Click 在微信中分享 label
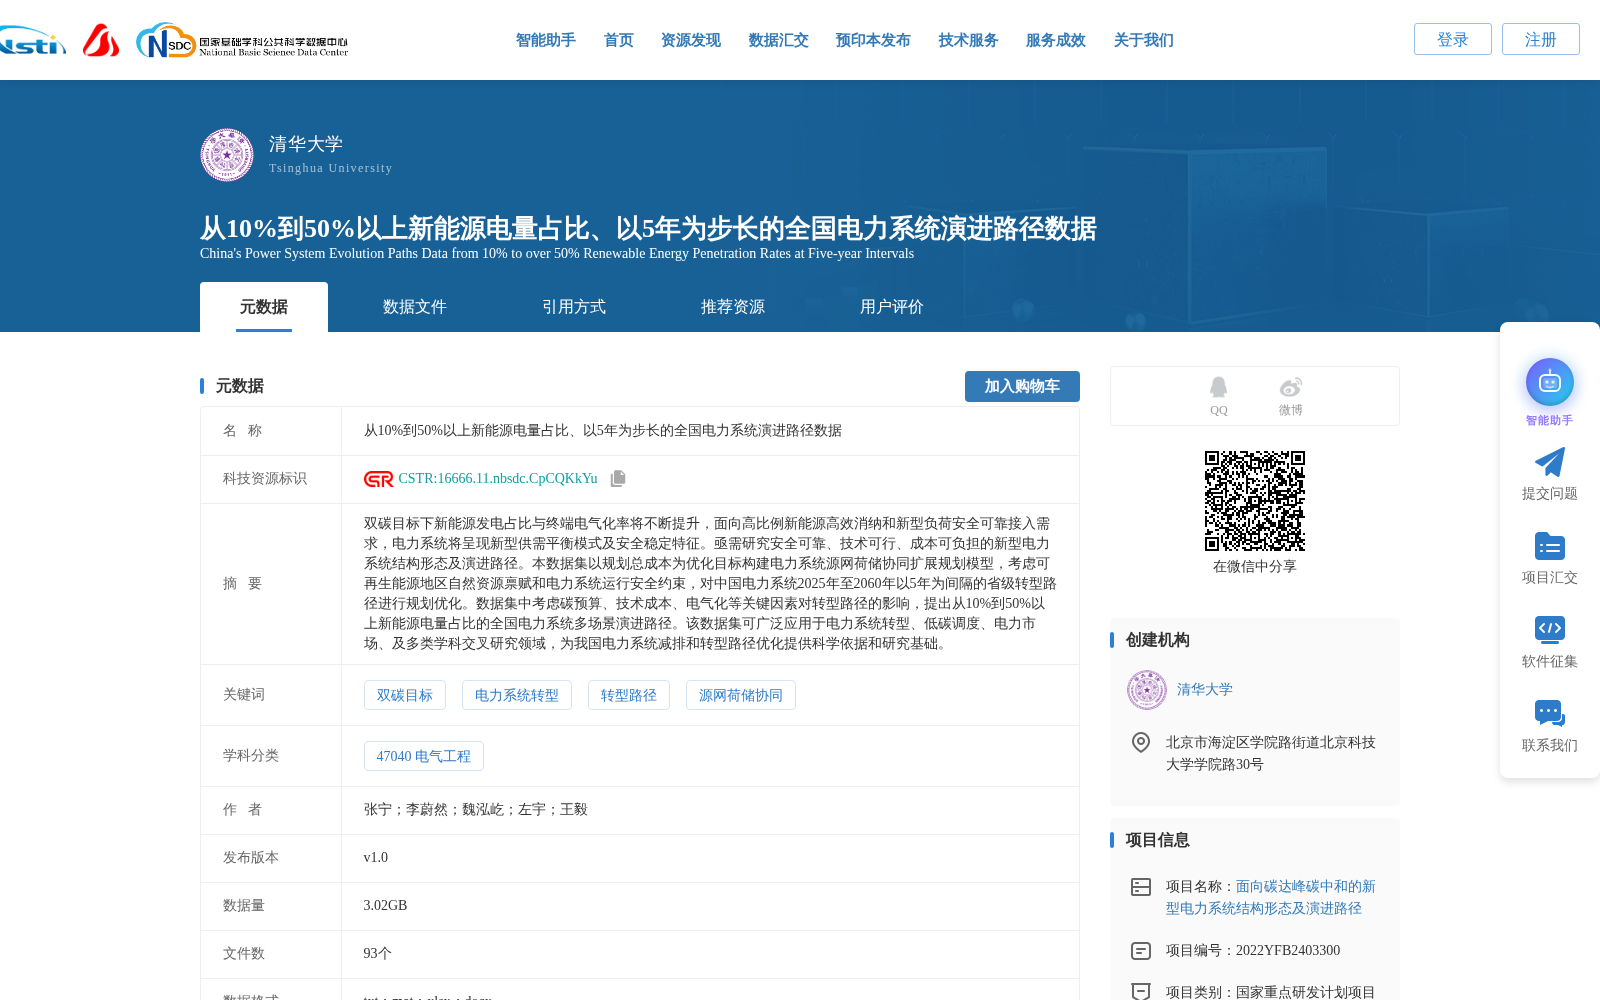The height and width of the screenshot is (1000, 1600). (1254, 567)
